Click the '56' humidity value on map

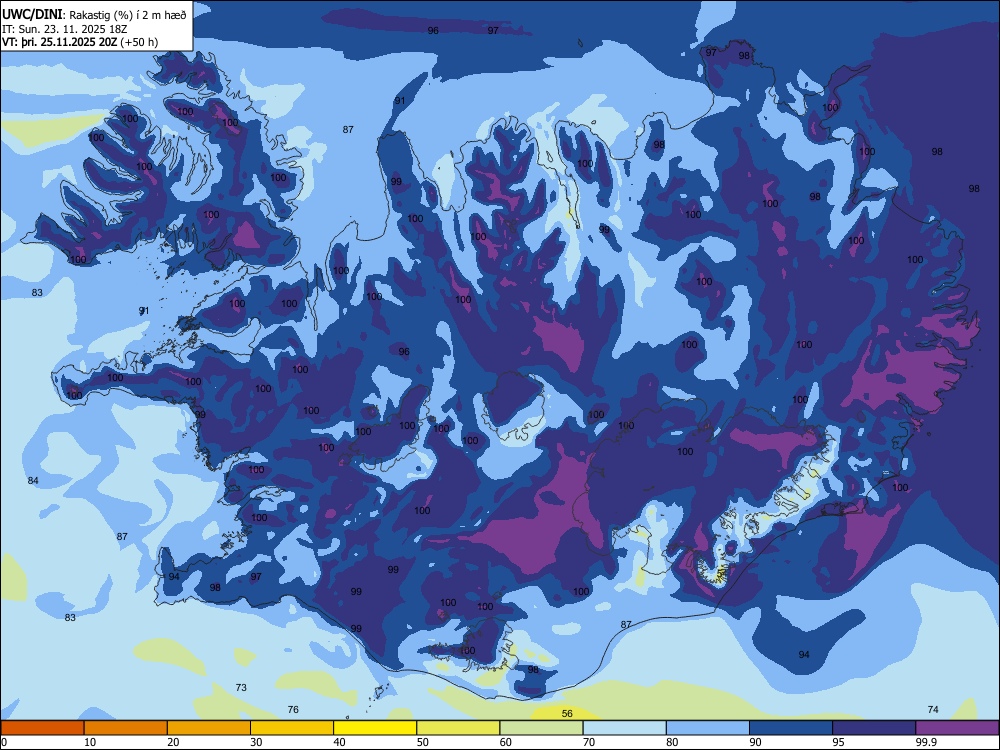567,714
